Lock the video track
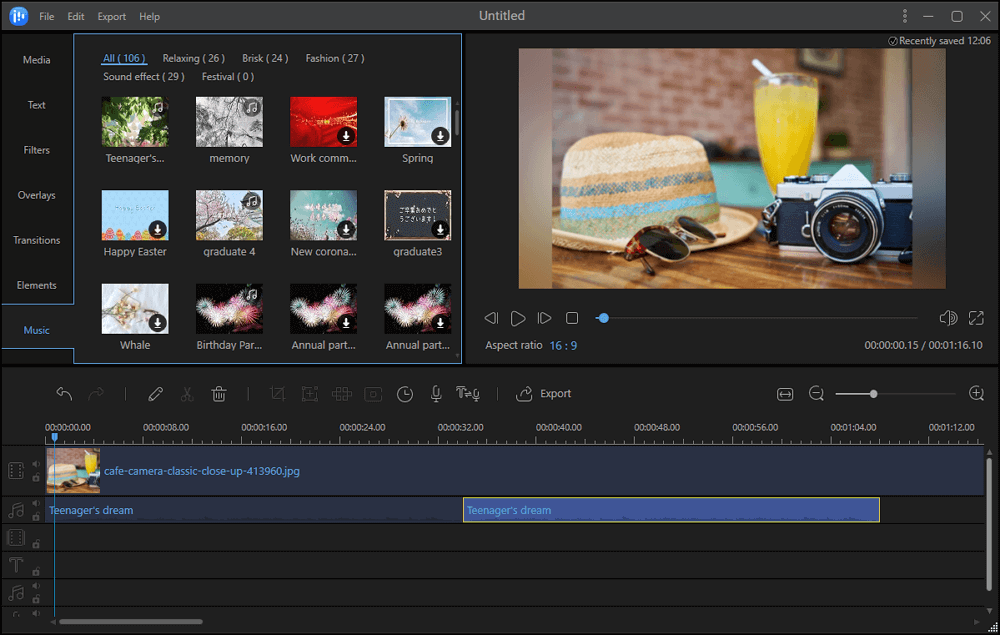1000x635 pixels. 37,478
